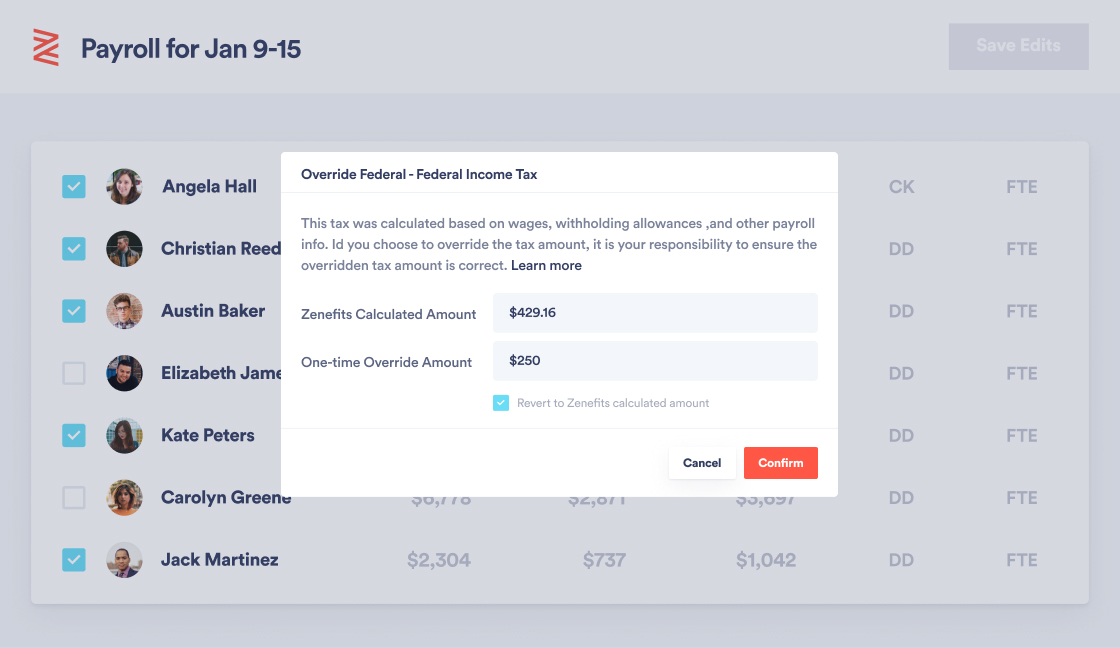The height and width of the screenshot is (648, 1120).
Task: Click the Zenefits logo icon
Action: pos(46,48)
